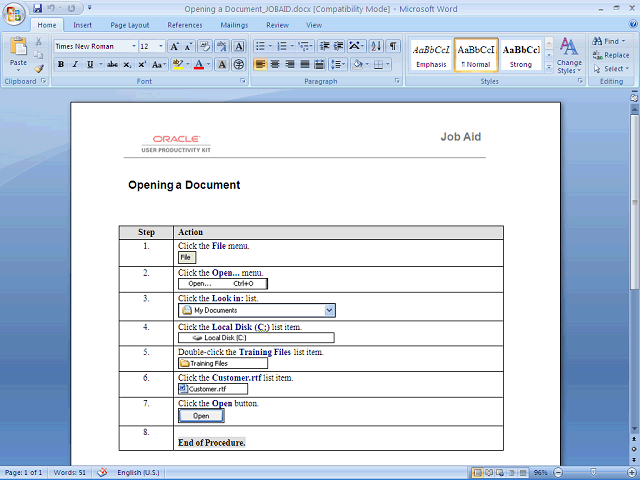Switch to the Page Layout tab
Viewport: 640px width, 480px height.
[130, 25]
